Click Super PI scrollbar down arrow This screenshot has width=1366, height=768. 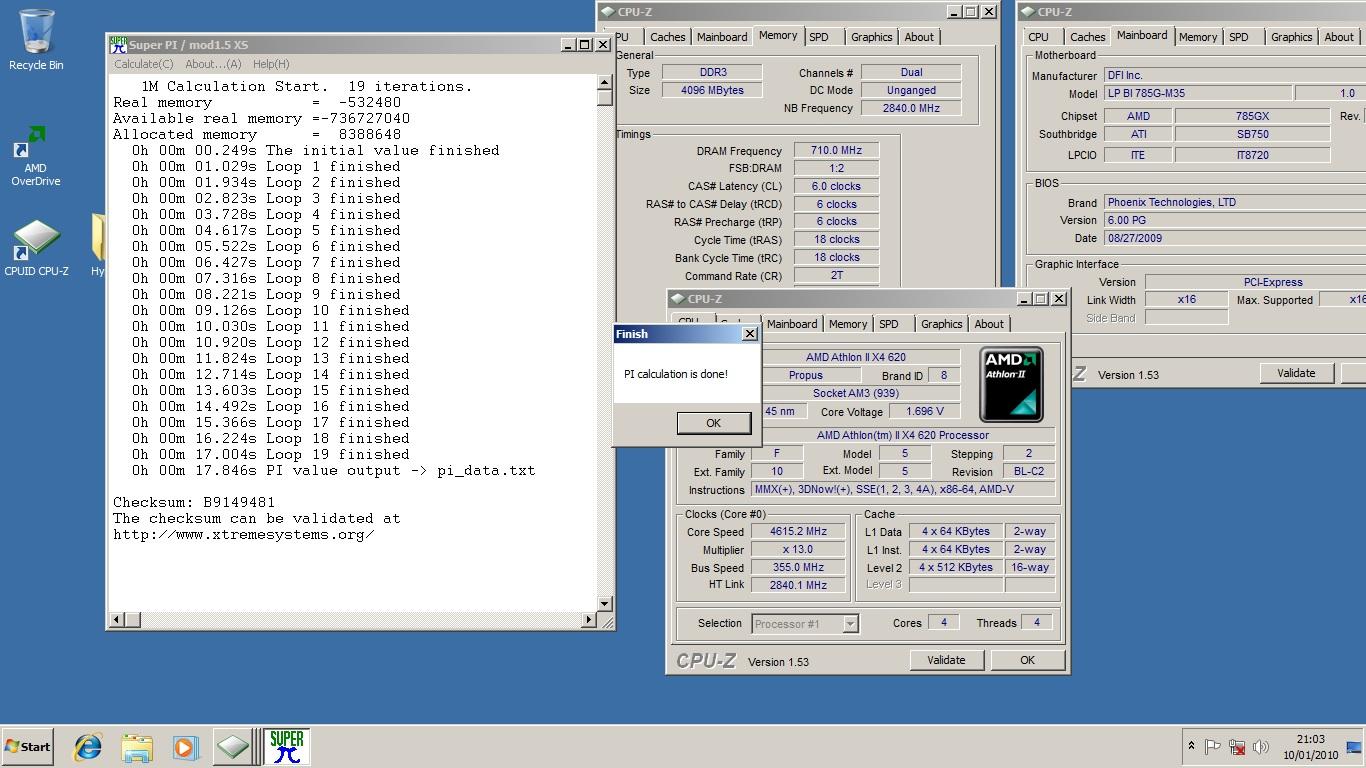[x=604, y=604]
